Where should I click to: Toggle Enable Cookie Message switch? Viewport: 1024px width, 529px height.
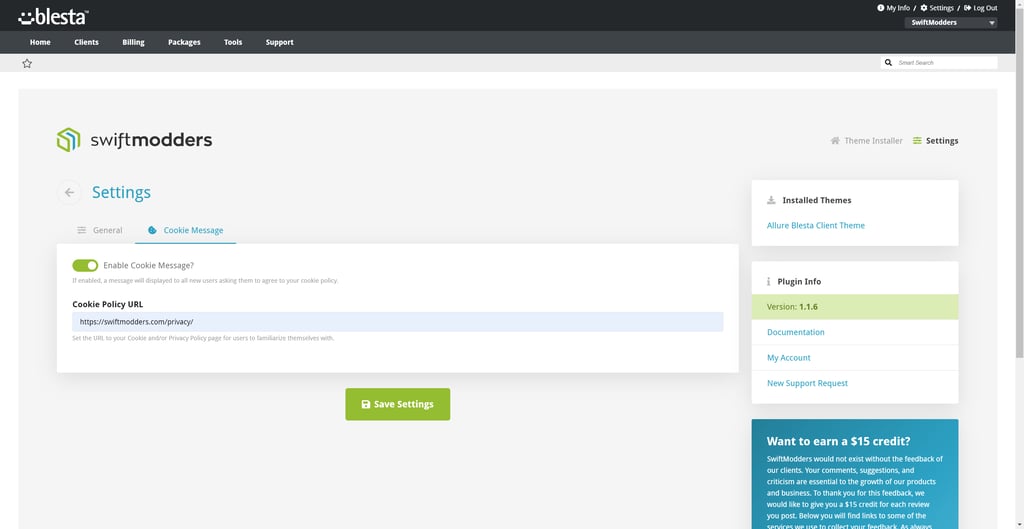[x=85, y=265]
